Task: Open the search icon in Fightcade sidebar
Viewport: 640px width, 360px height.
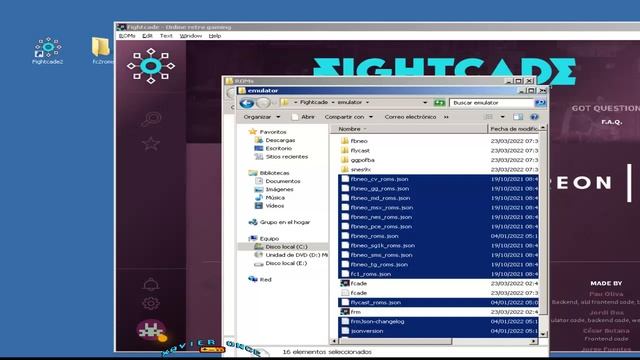Action: [151, 119]
